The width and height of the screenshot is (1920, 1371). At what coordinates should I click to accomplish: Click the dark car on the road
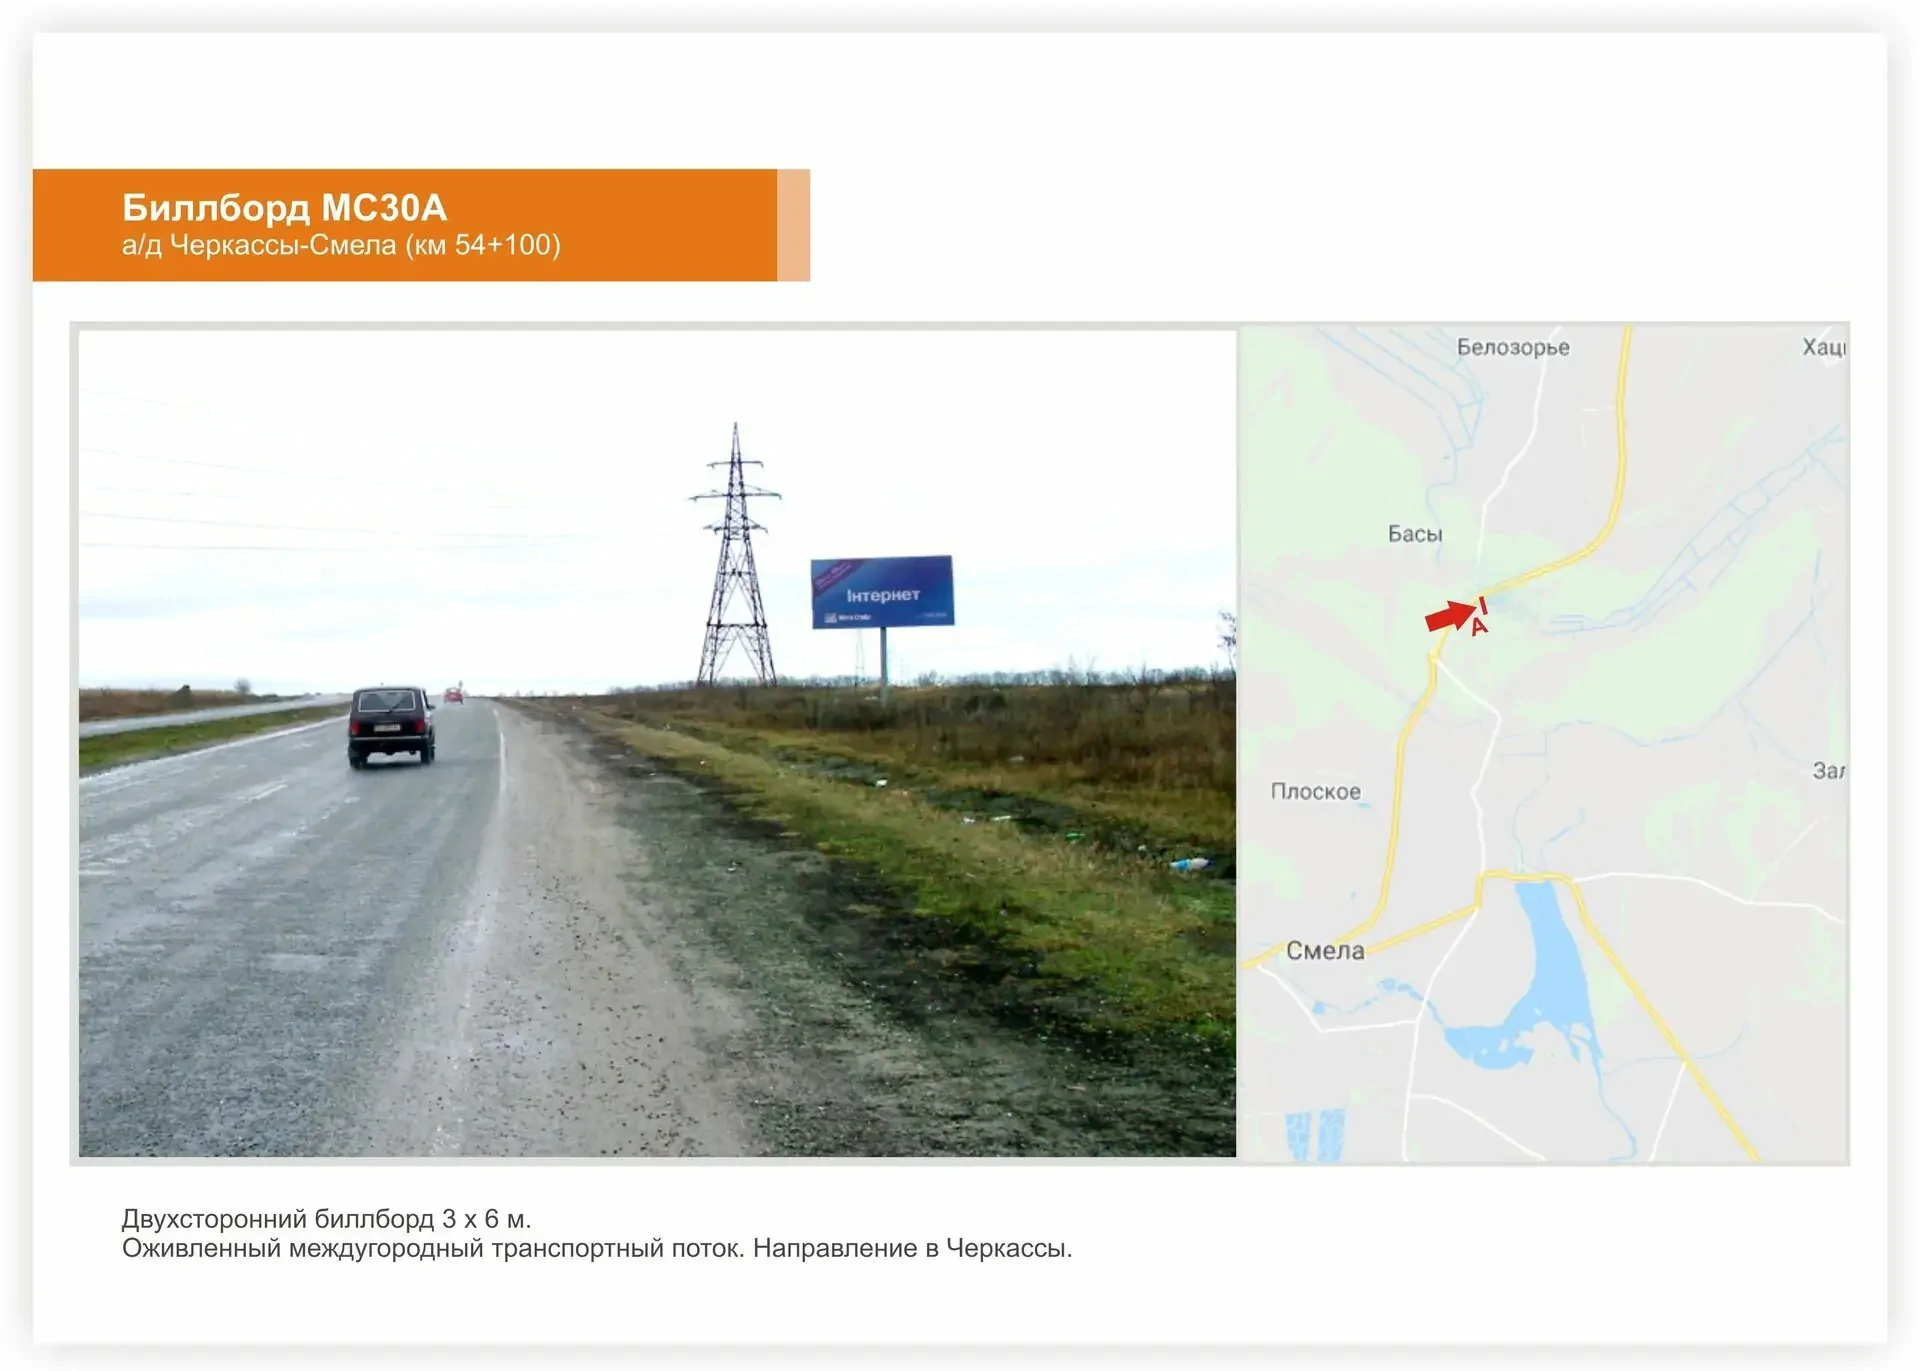point(391,726)
